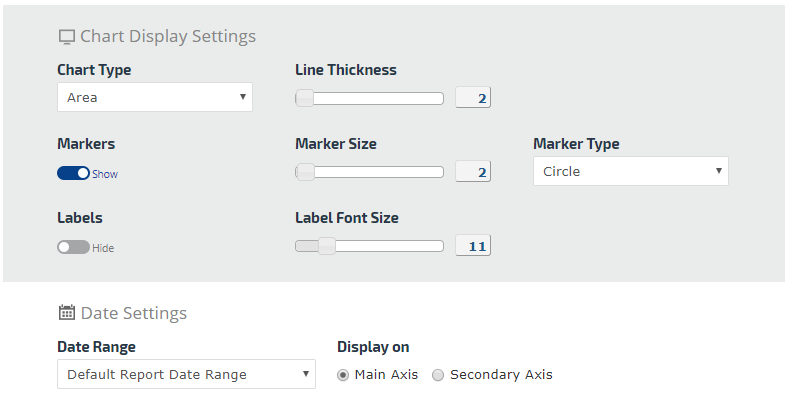Click the Label Font Size value box showing 11
The image size is (785, 407).
(x=474, y=246)
